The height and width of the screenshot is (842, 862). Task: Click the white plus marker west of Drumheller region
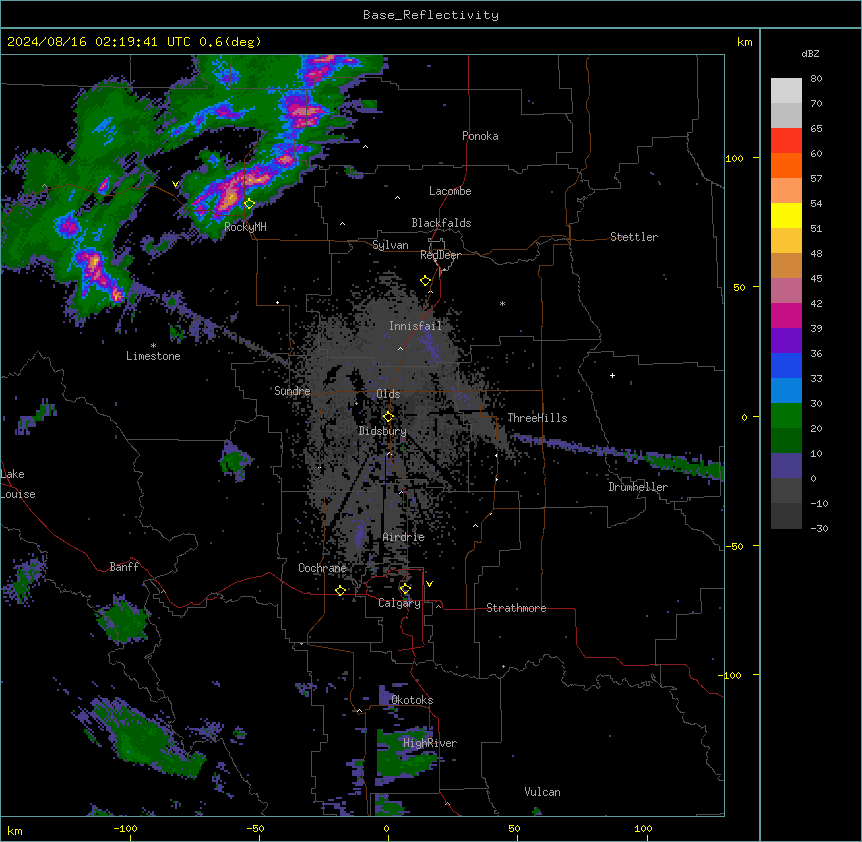612,375
